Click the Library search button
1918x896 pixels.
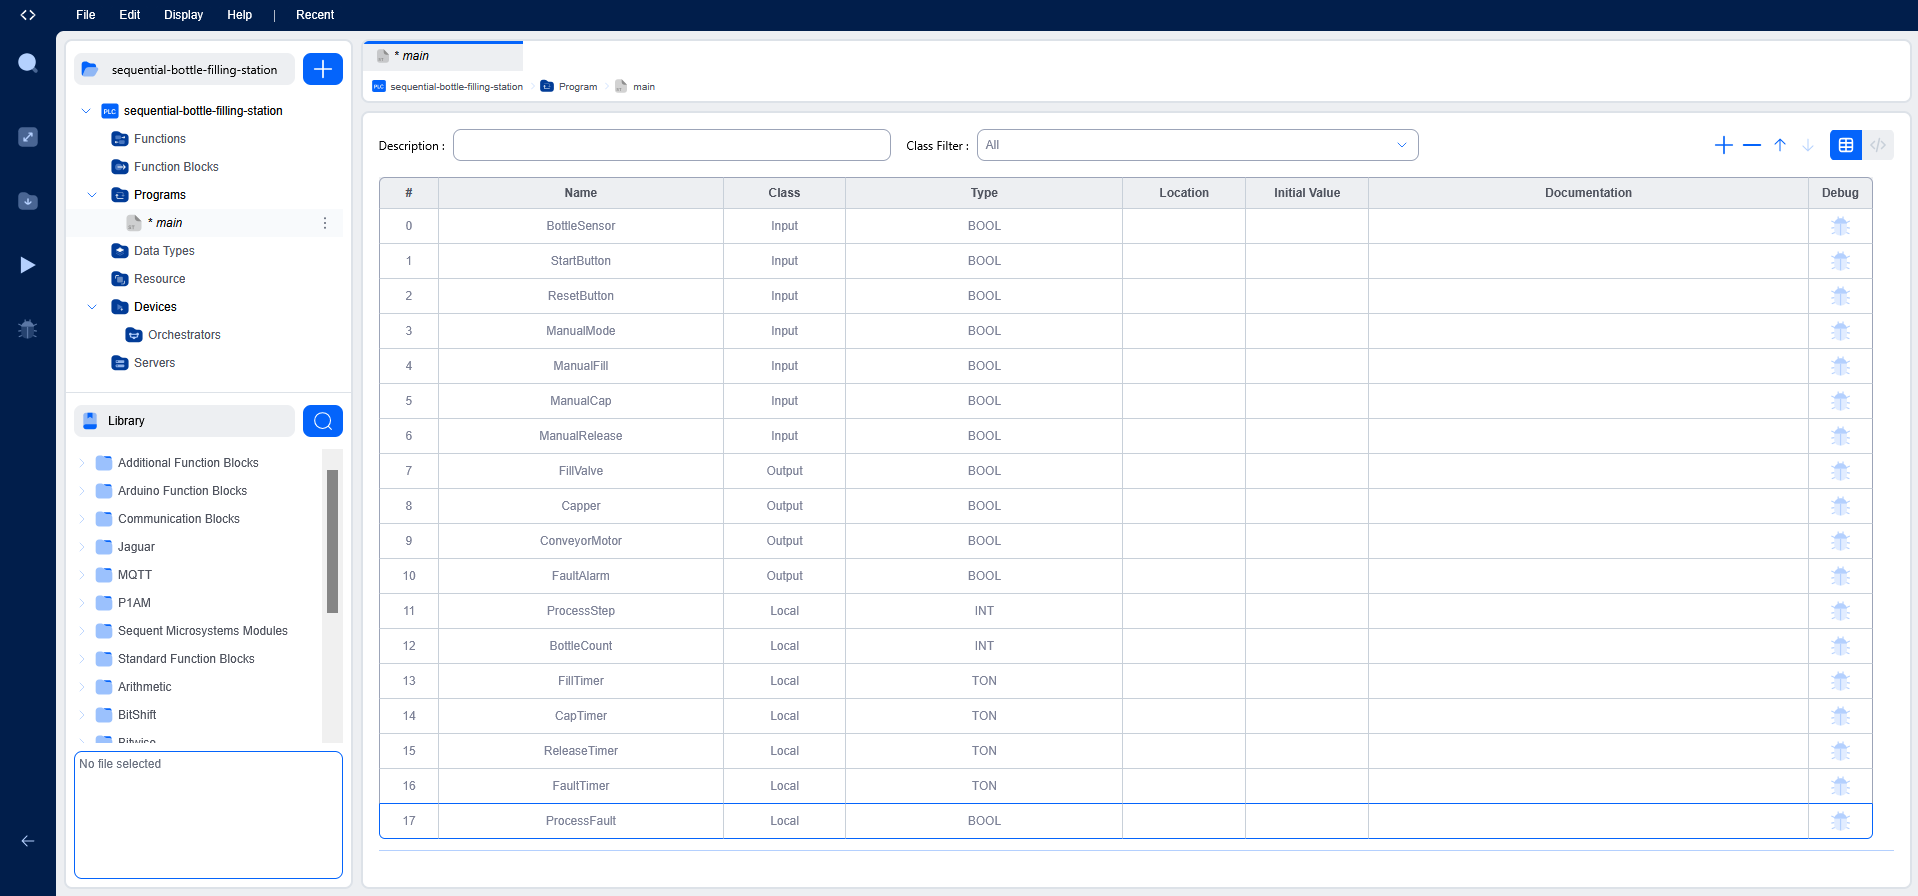point(323,421)
